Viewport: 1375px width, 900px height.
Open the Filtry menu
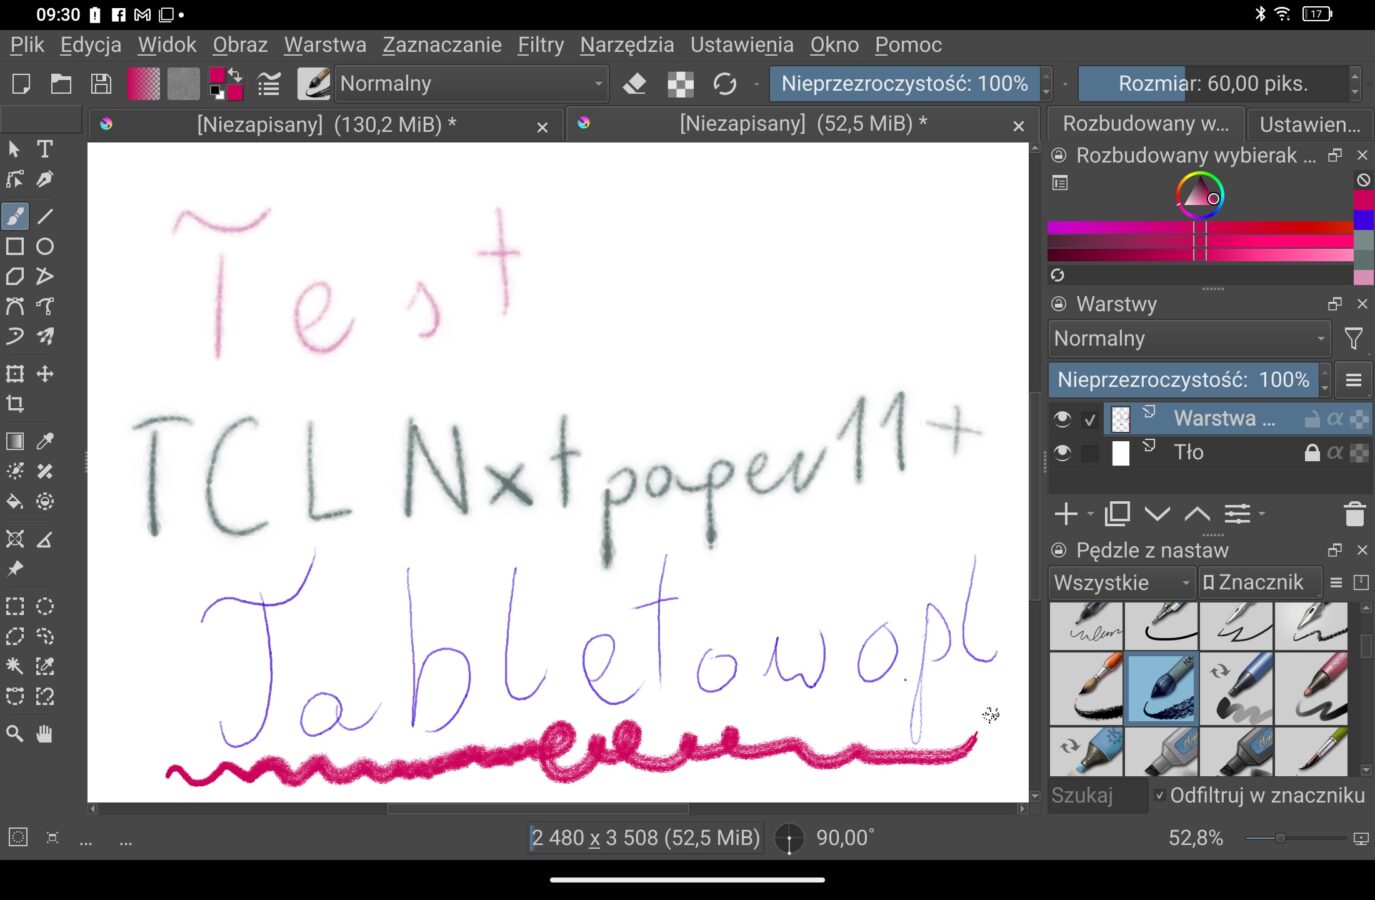point(541,45)
